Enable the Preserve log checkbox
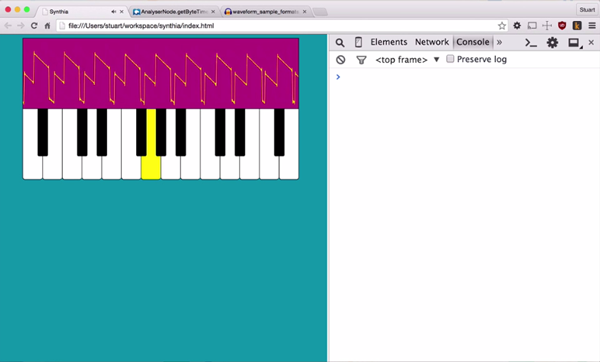 tap(450, 59)
